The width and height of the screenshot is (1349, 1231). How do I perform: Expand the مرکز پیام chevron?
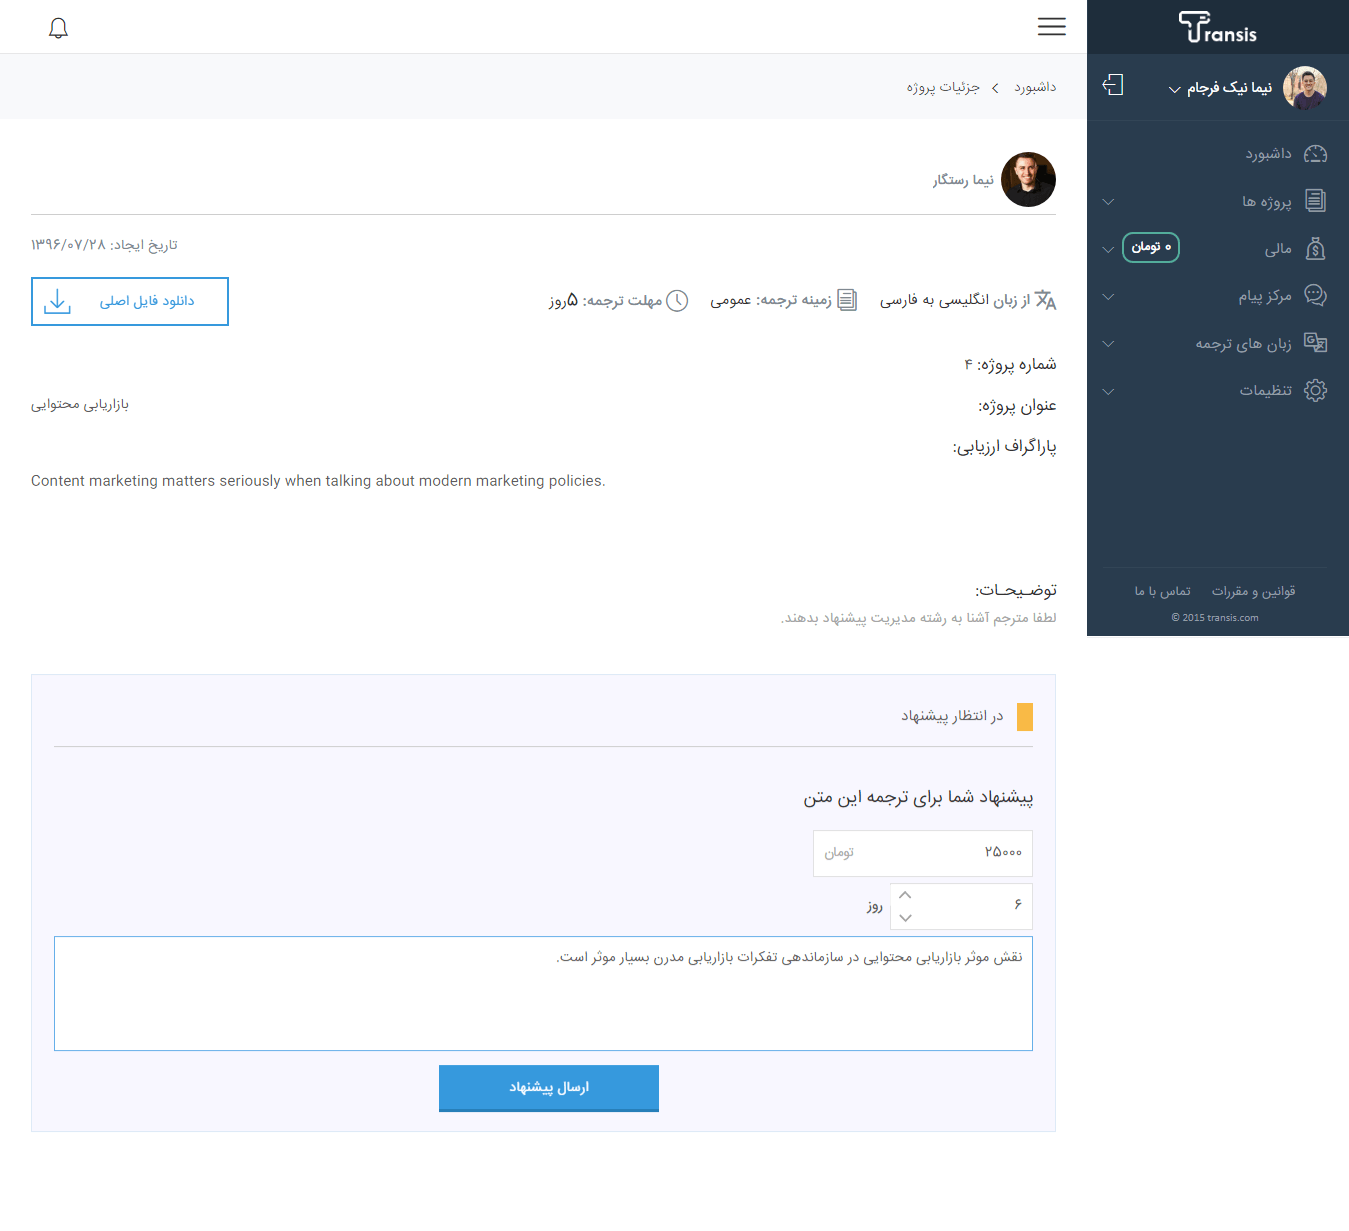1108,297
